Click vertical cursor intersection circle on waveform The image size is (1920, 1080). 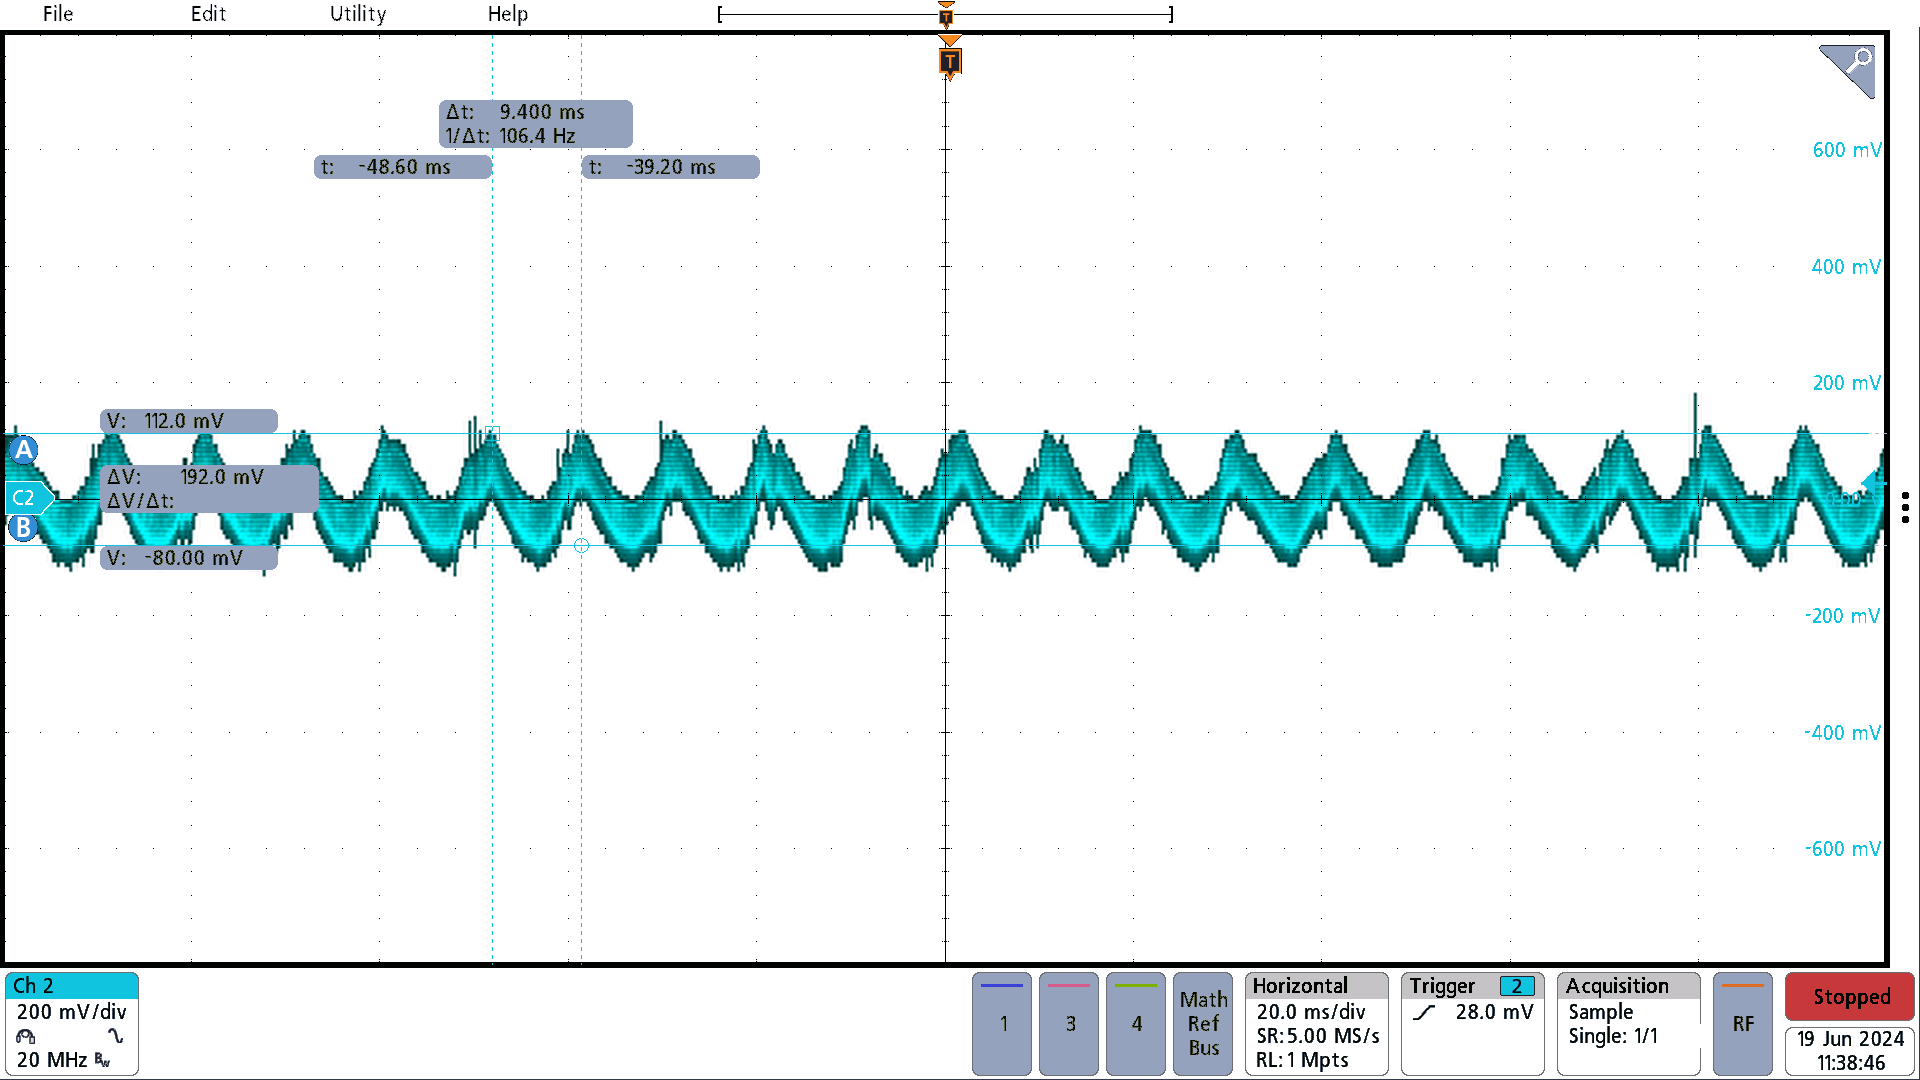pyautogui.click(x=581, y=545)
